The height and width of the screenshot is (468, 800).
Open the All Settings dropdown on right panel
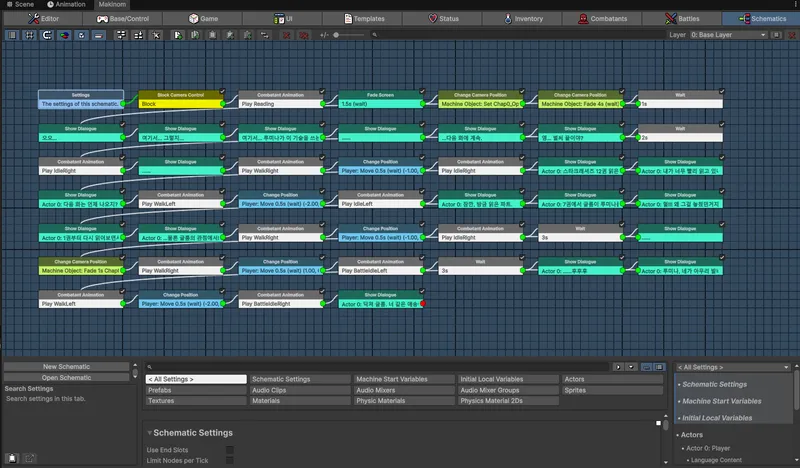click(733, 367)
